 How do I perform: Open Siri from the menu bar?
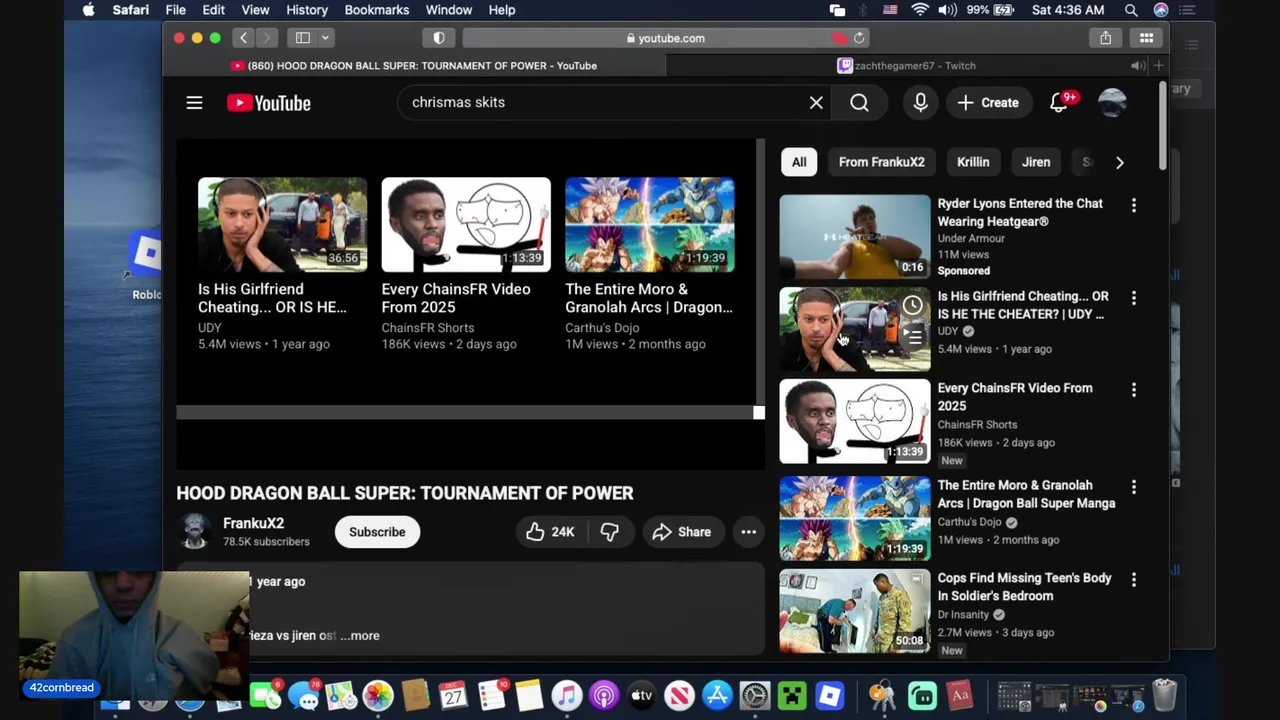pos(1161,10)
